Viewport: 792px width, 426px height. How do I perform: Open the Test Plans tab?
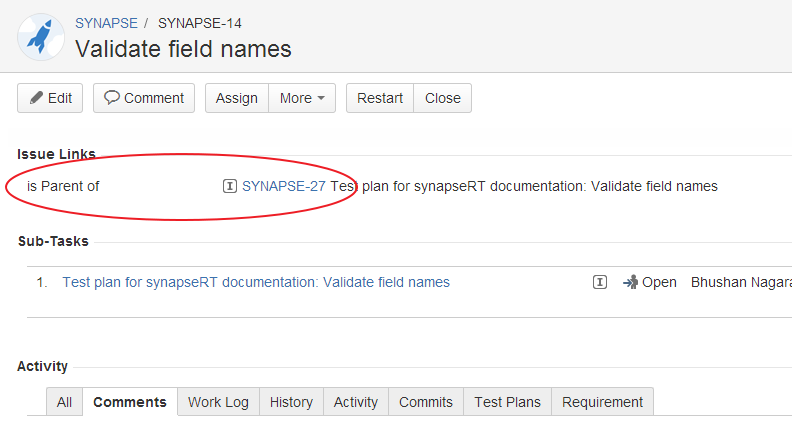507,402
